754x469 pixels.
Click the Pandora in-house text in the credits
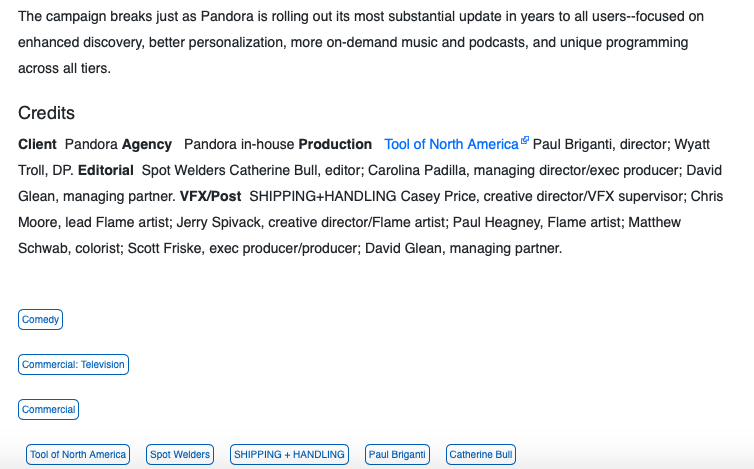(x=239, y=144)
